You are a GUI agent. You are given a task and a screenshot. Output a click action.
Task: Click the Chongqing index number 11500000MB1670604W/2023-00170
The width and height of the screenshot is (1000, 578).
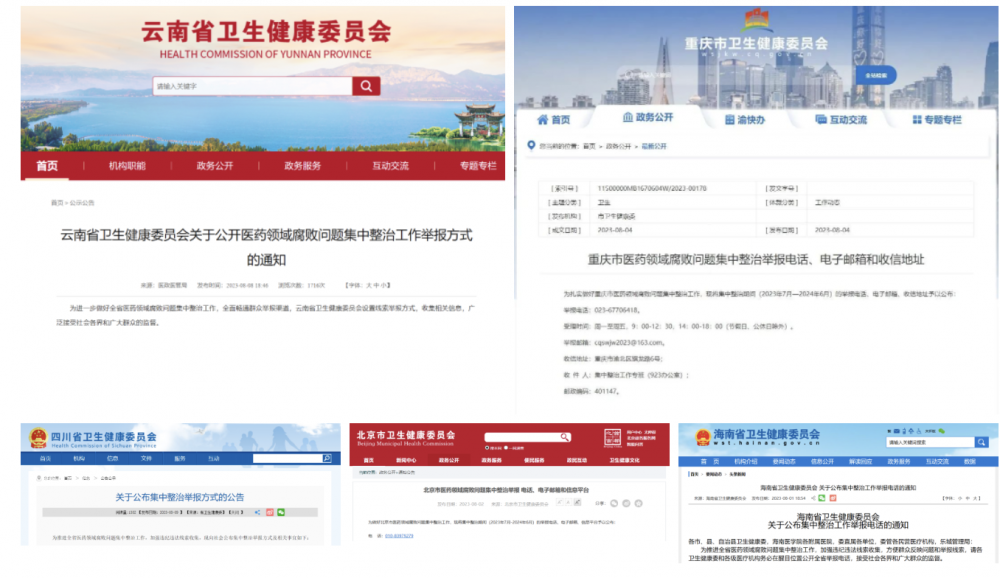652,188
